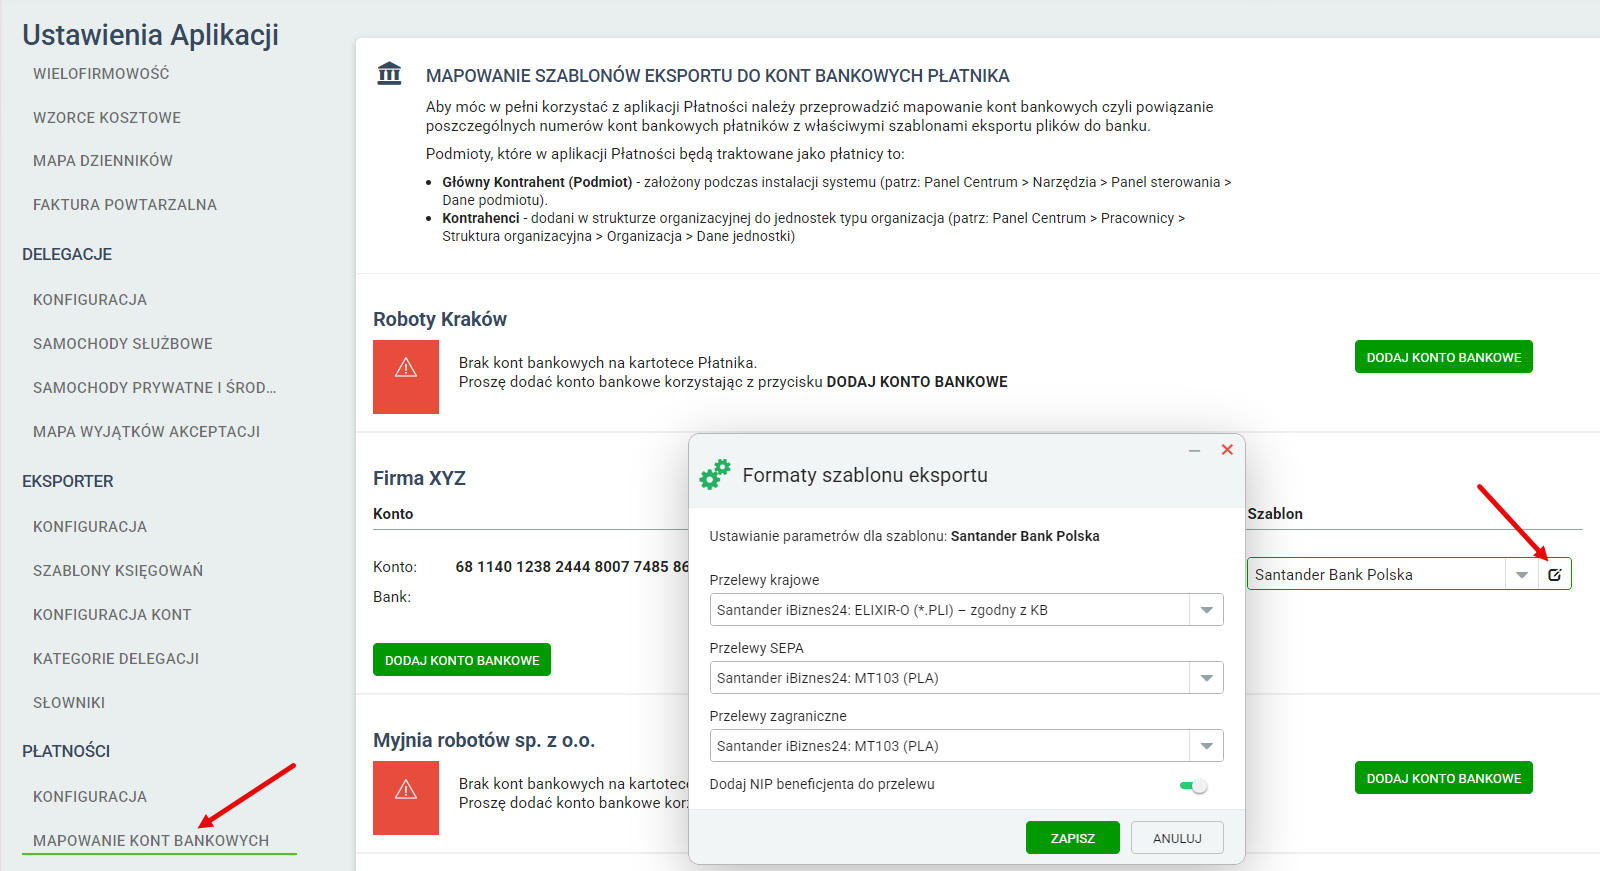Click Dodaj konto bankowe for Roboty Kraków
The width and height of the screenshot is (1600, 871).
pyautogui.click(x=1443, y=357)
